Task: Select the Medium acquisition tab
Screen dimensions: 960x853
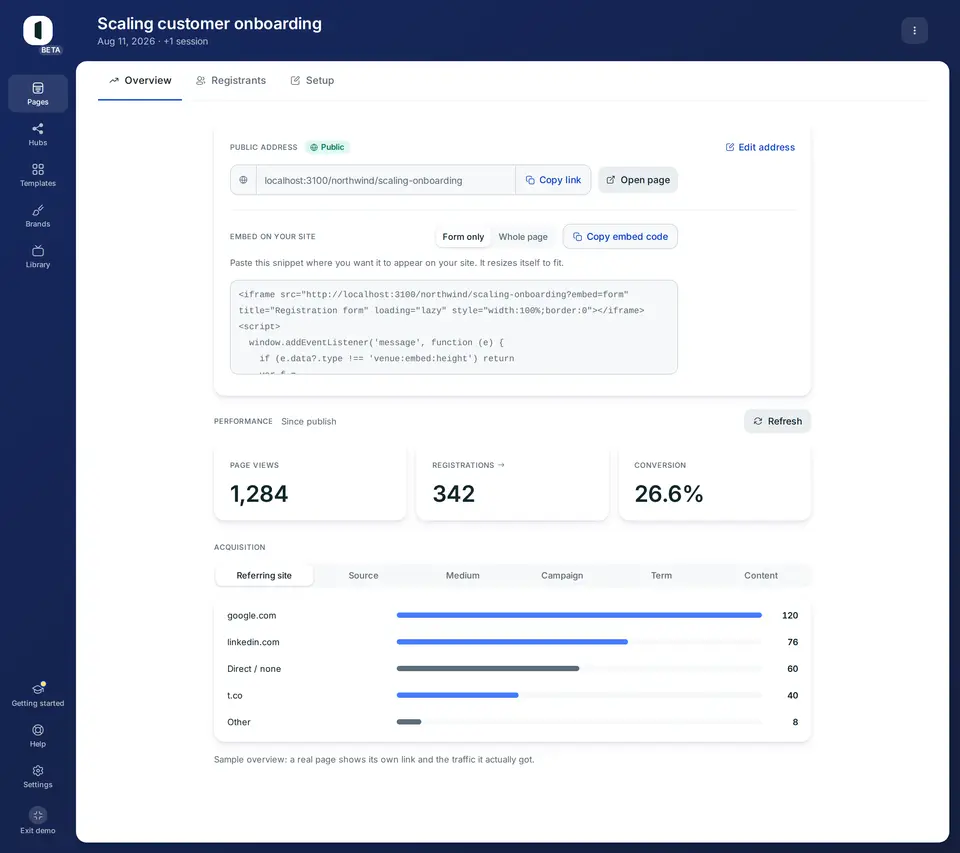Action: click(462, 576)
